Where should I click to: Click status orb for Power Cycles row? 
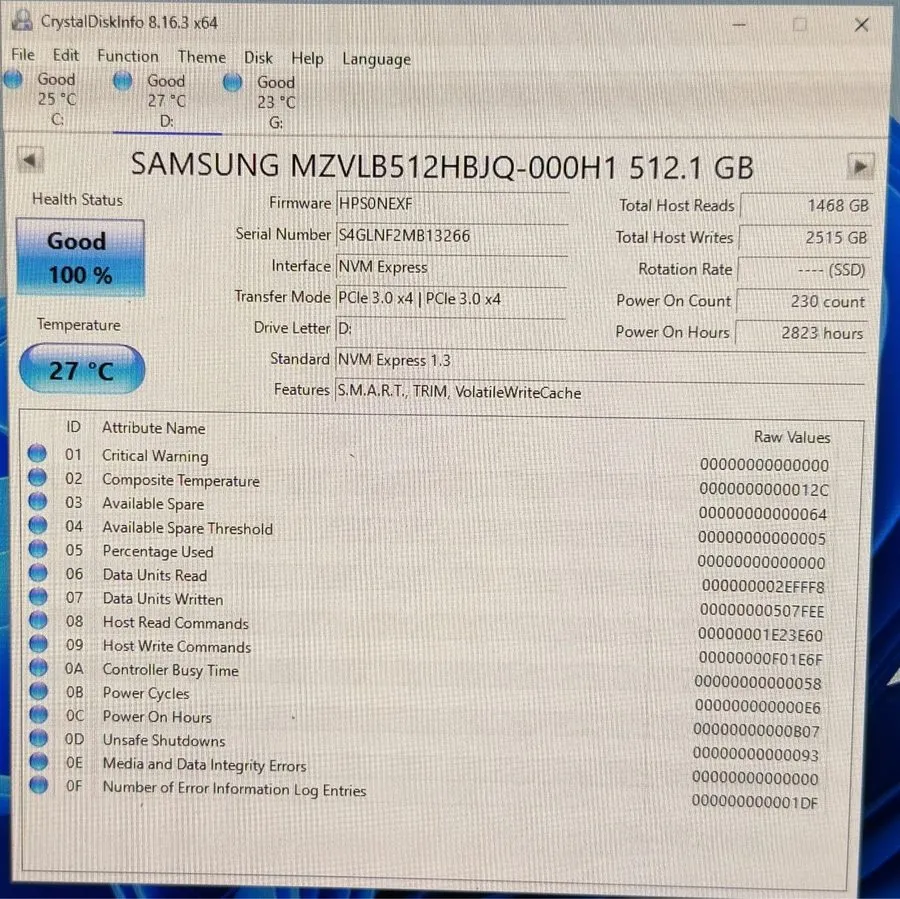pos(38,691)
